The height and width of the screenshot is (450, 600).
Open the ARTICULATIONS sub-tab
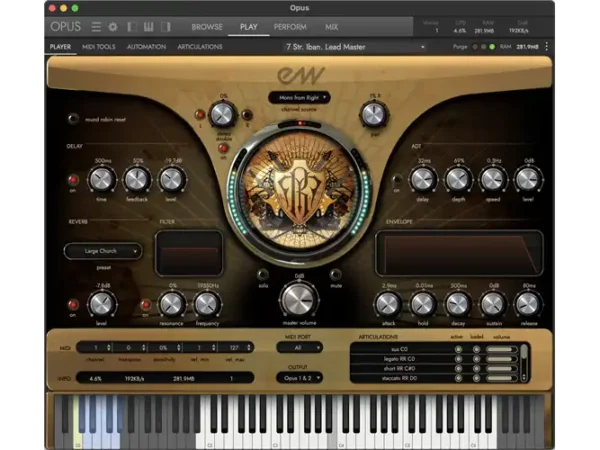[x=200, y=47]
